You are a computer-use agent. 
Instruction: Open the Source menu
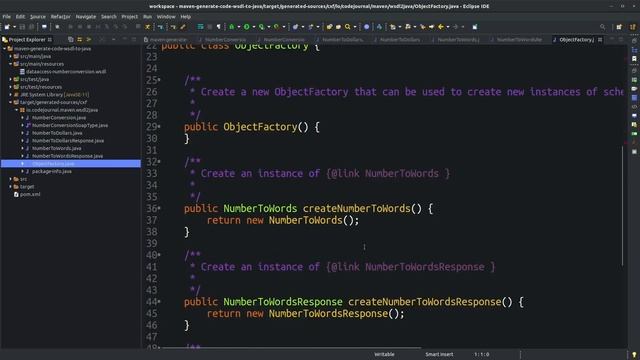38,17
